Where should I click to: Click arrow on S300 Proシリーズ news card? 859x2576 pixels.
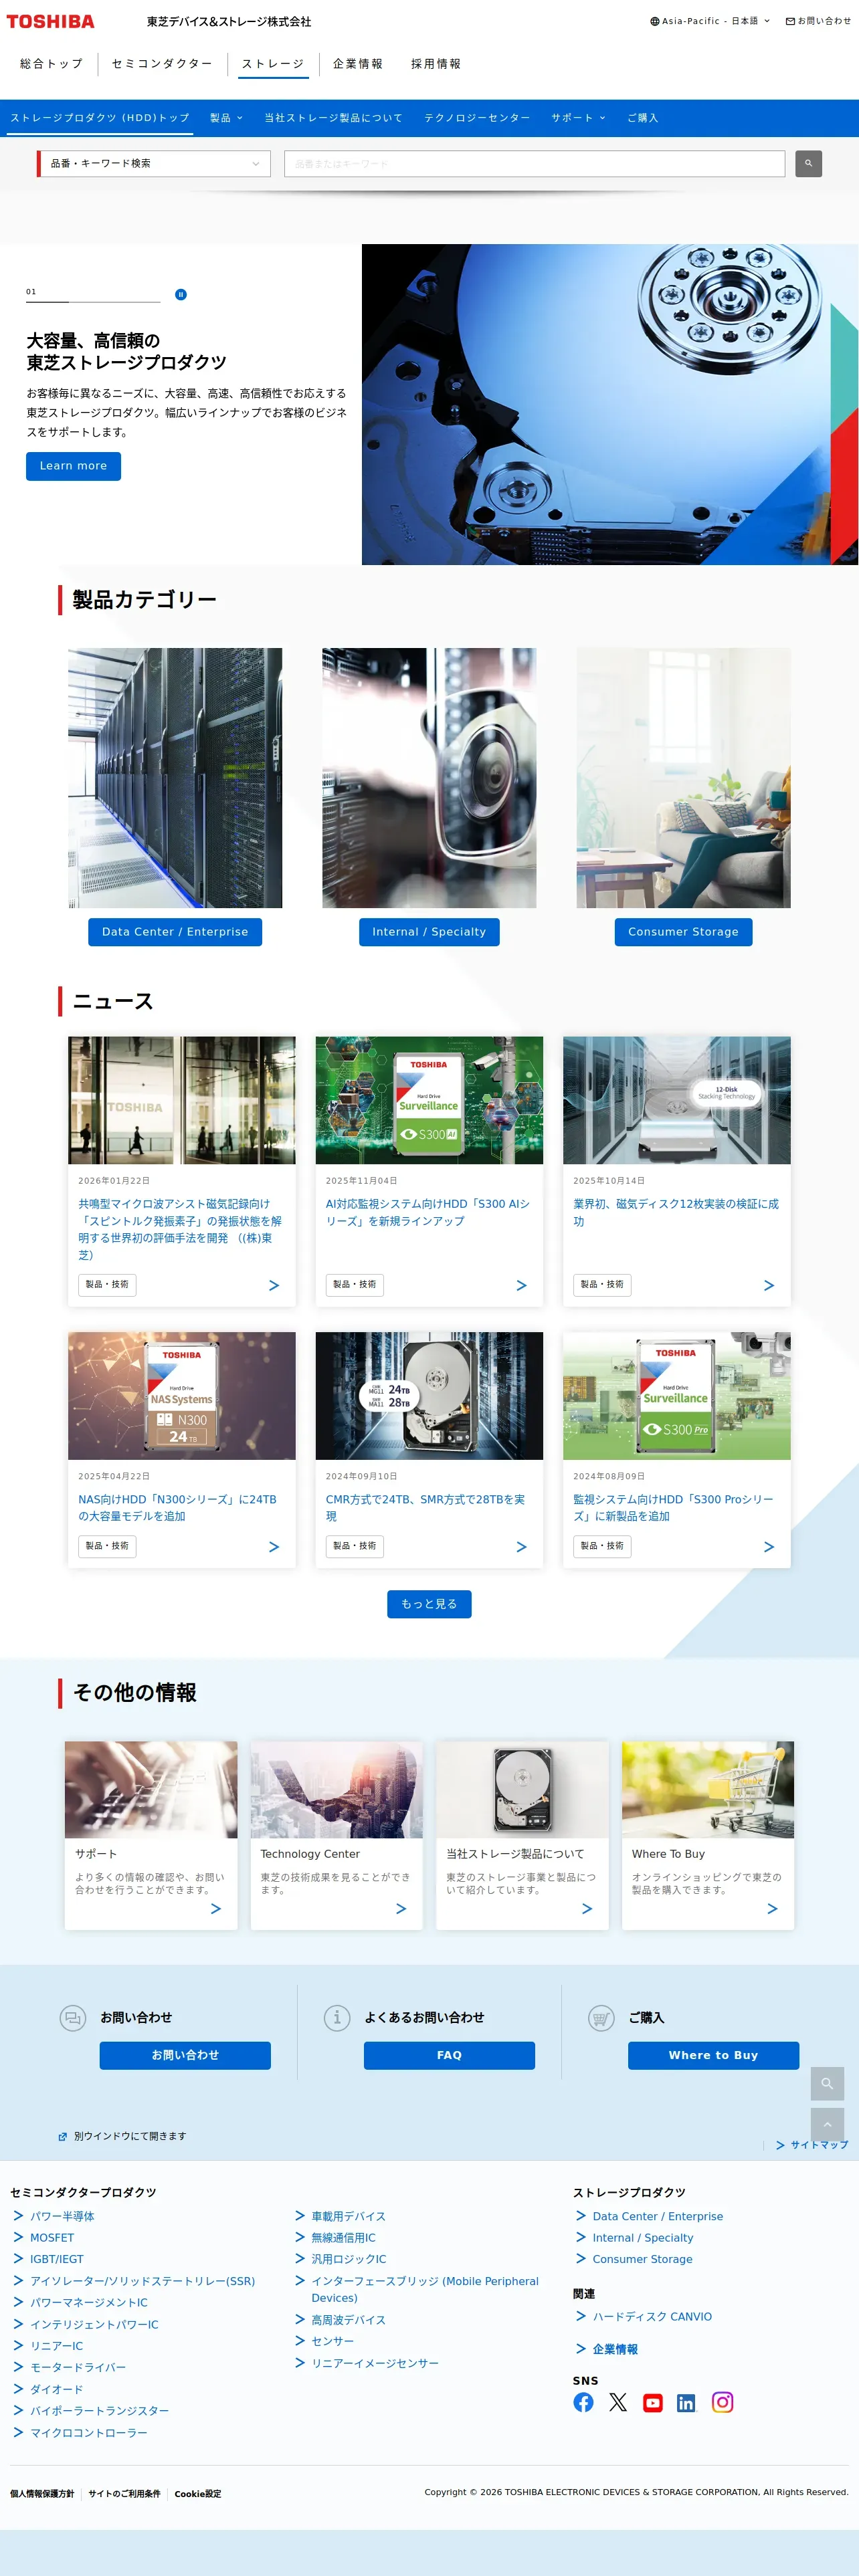(x=769, y=1546)
